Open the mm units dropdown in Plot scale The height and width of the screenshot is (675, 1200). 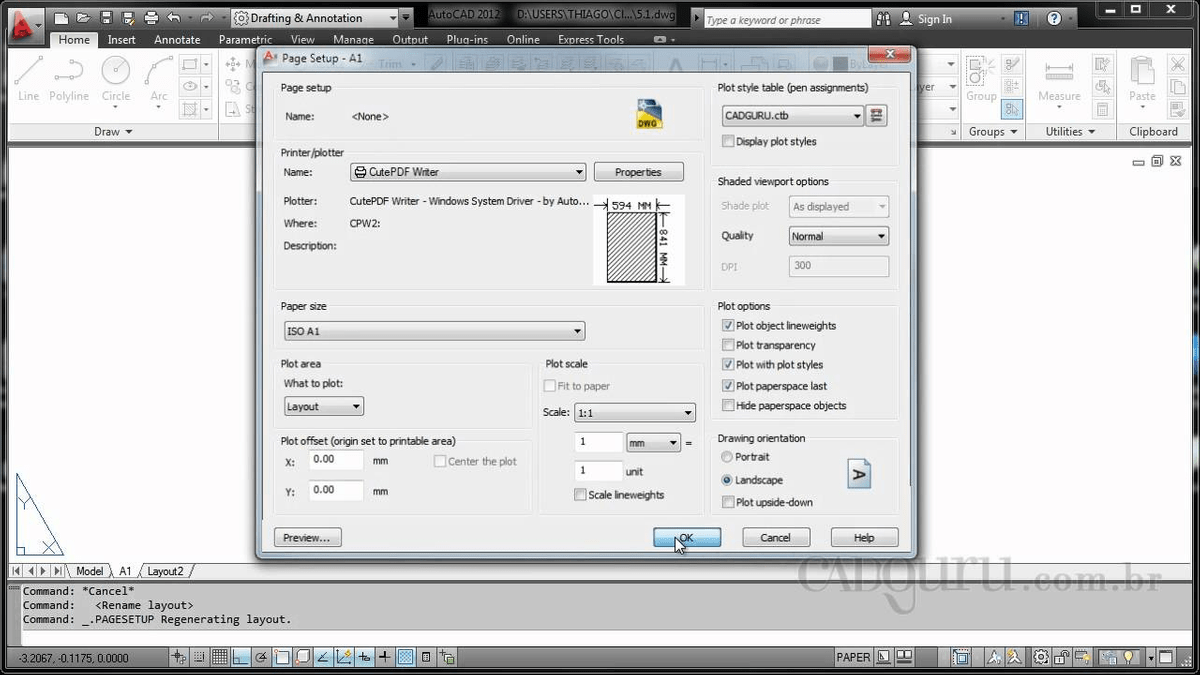tap(653, 442)
